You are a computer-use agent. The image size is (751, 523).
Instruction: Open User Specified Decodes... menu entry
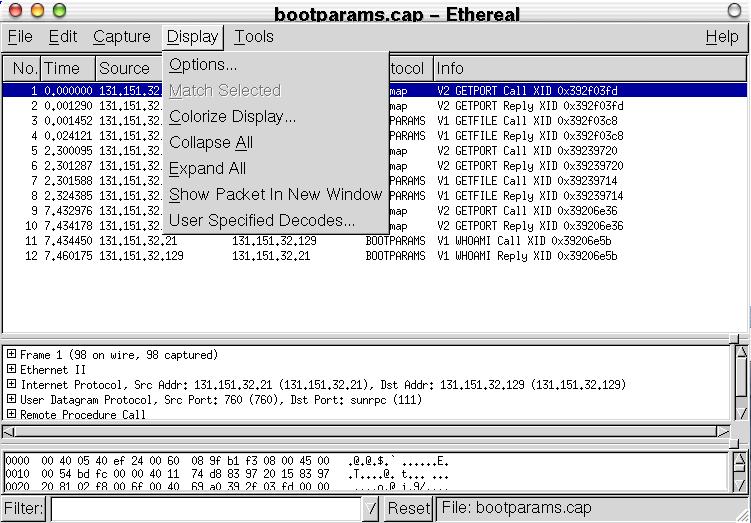pos(275,220)
